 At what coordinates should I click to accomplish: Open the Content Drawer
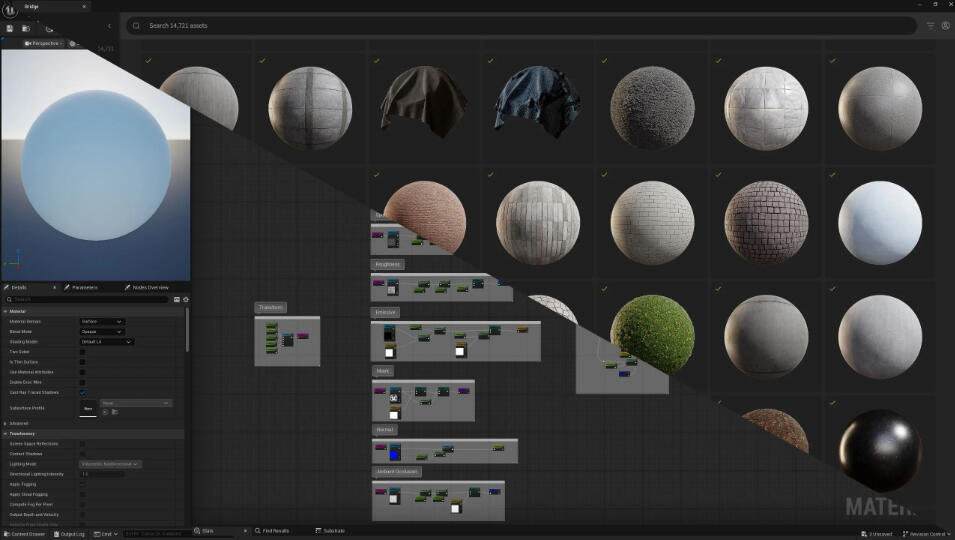24,534
